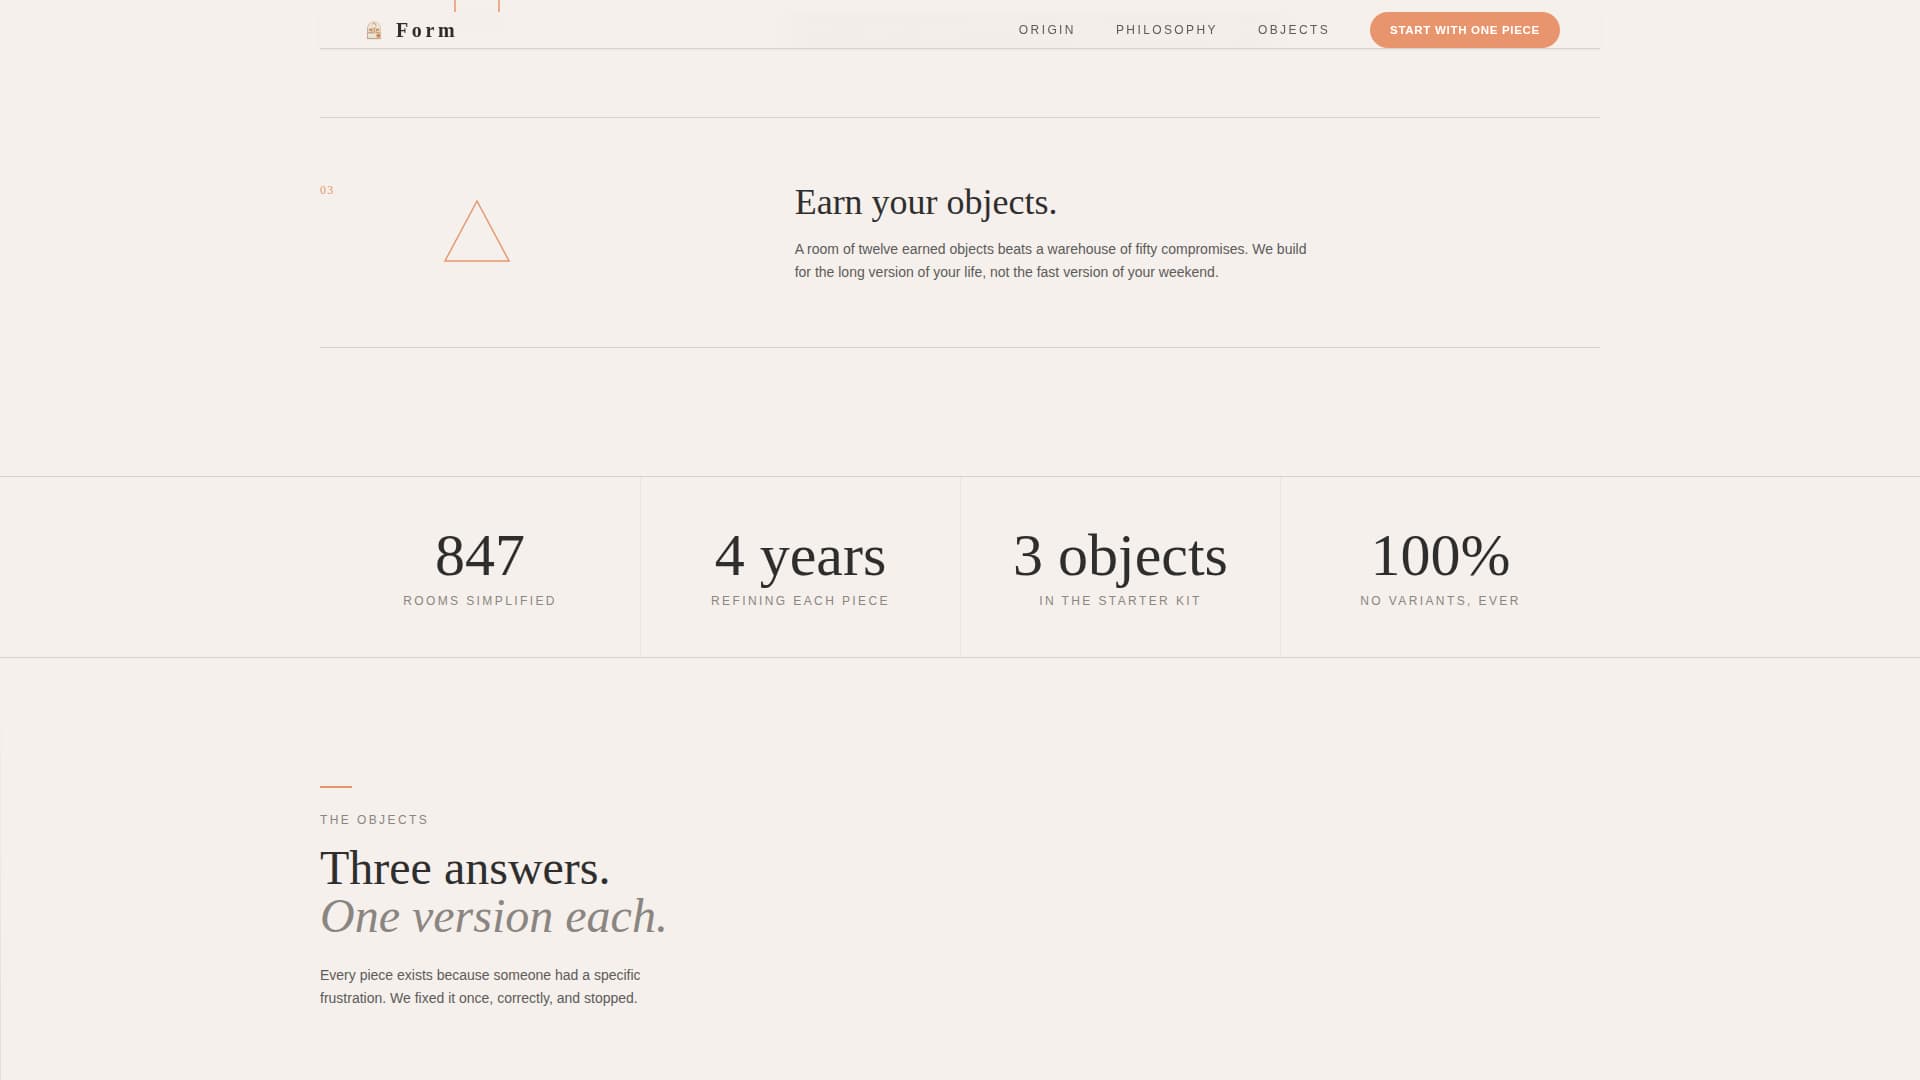Click the Form logo icon

[x=373, y=31]
